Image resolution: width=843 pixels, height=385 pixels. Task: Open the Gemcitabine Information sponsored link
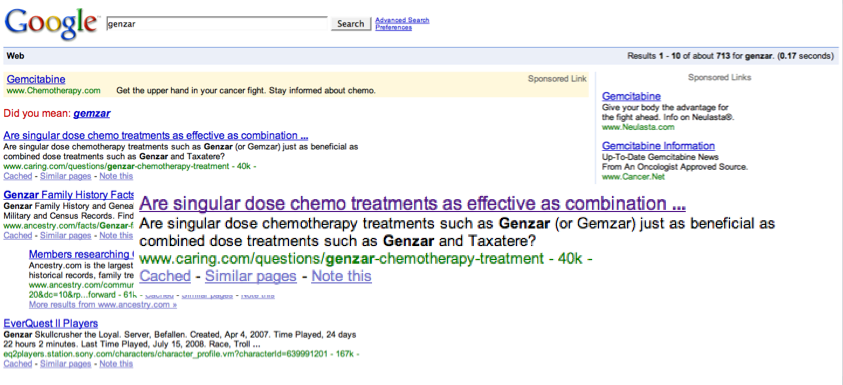pyautogui.click(x=659, y=146)
